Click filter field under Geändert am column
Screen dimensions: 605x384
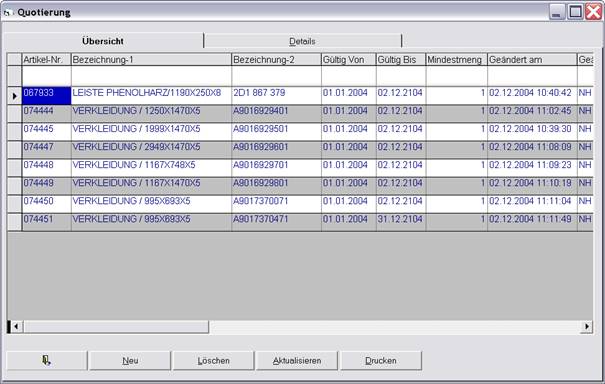(532, 76)
